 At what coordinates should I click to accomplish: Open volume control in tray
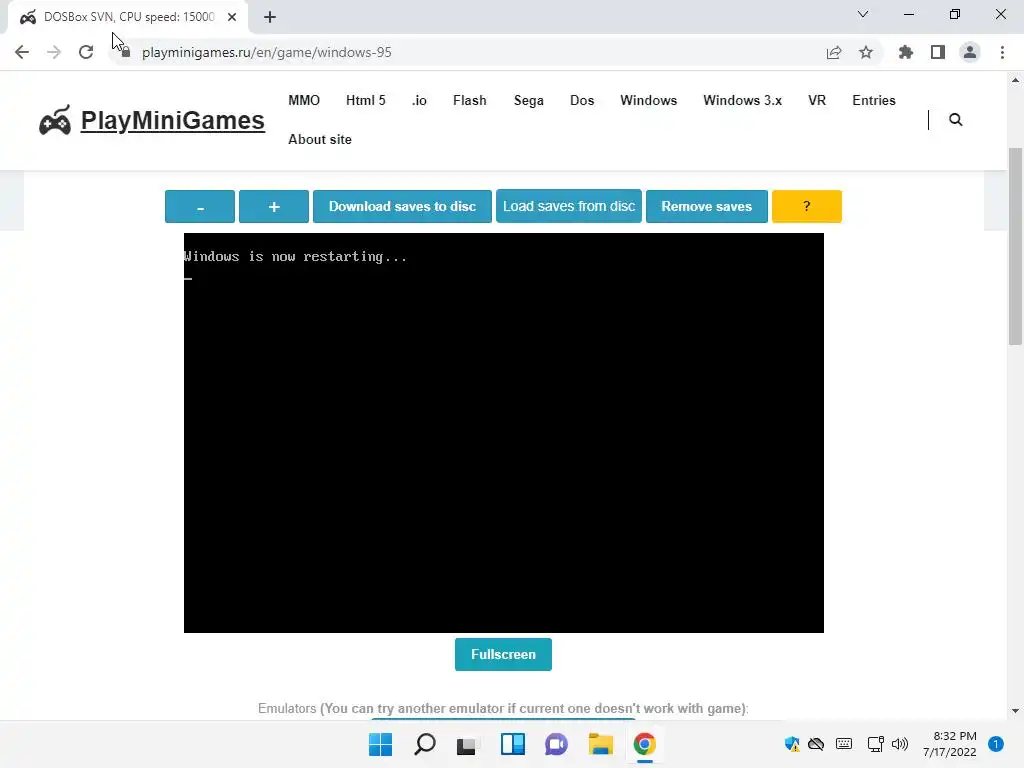[x=900, y=744]
